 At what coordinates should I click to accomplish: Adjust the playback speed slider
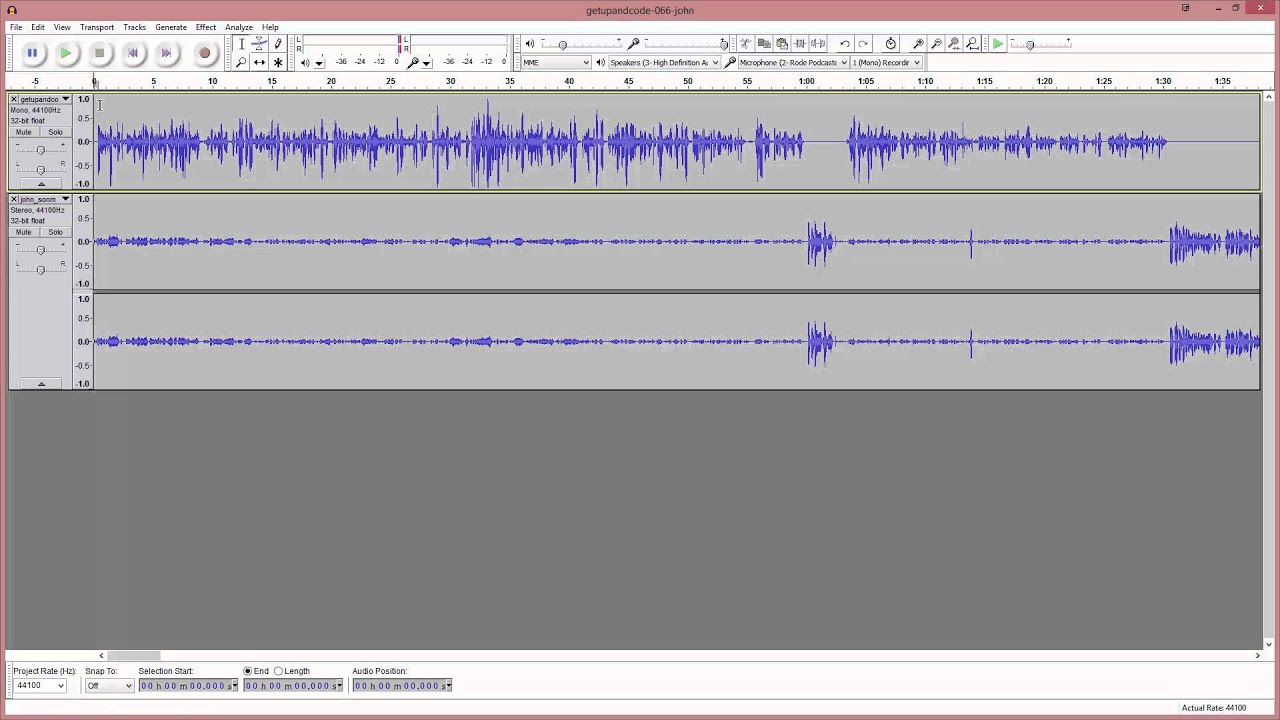pyautogui.click(x=1040, y=44)
